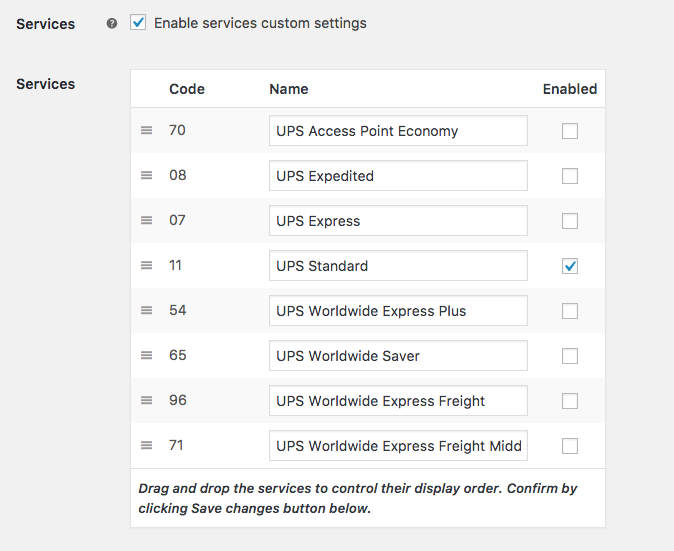Click the drag handle for code 96 row

[147, 401]
